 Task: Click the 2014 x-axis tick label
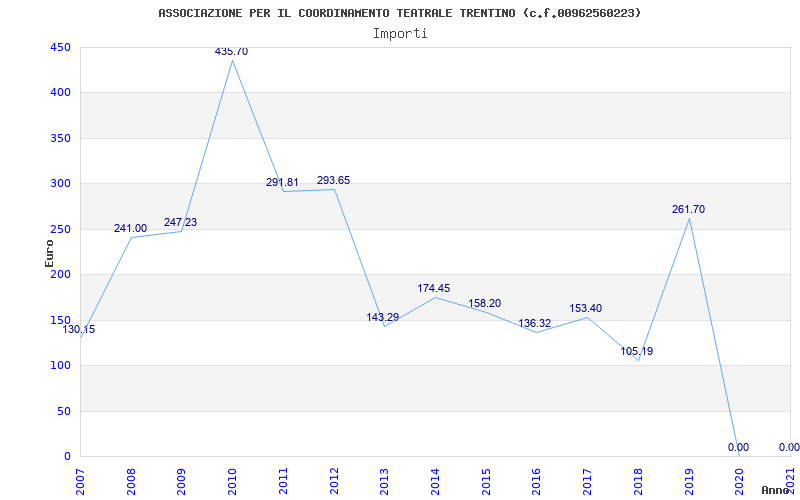(435, 481)
